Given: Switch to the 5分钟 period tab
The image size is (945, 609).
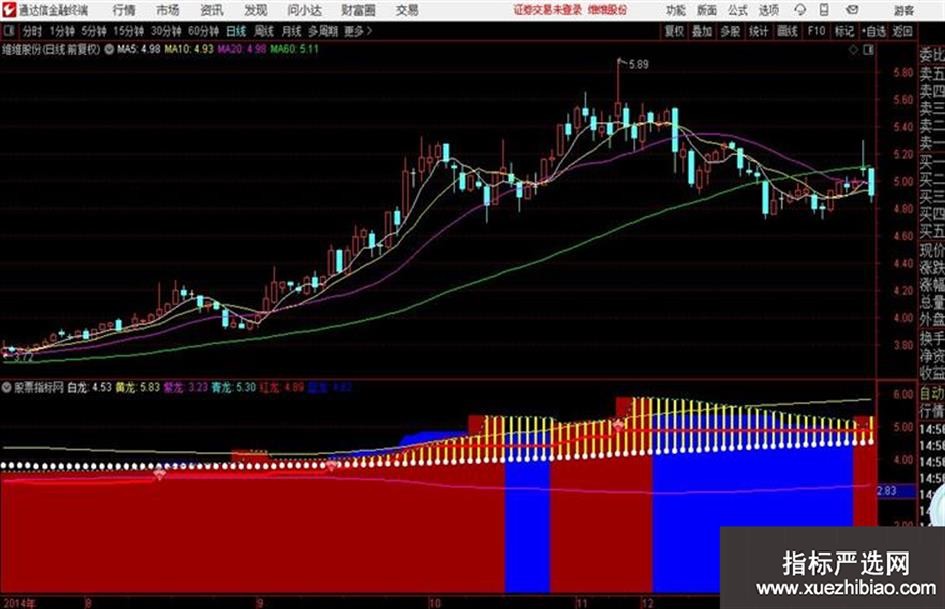Looking at the screenshot, I should (x=94, y=31).
